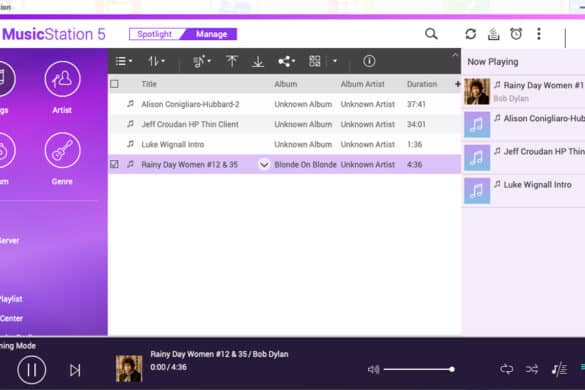Switch to the Manage tab
The image size is (585, 390).
pos(212,34)
